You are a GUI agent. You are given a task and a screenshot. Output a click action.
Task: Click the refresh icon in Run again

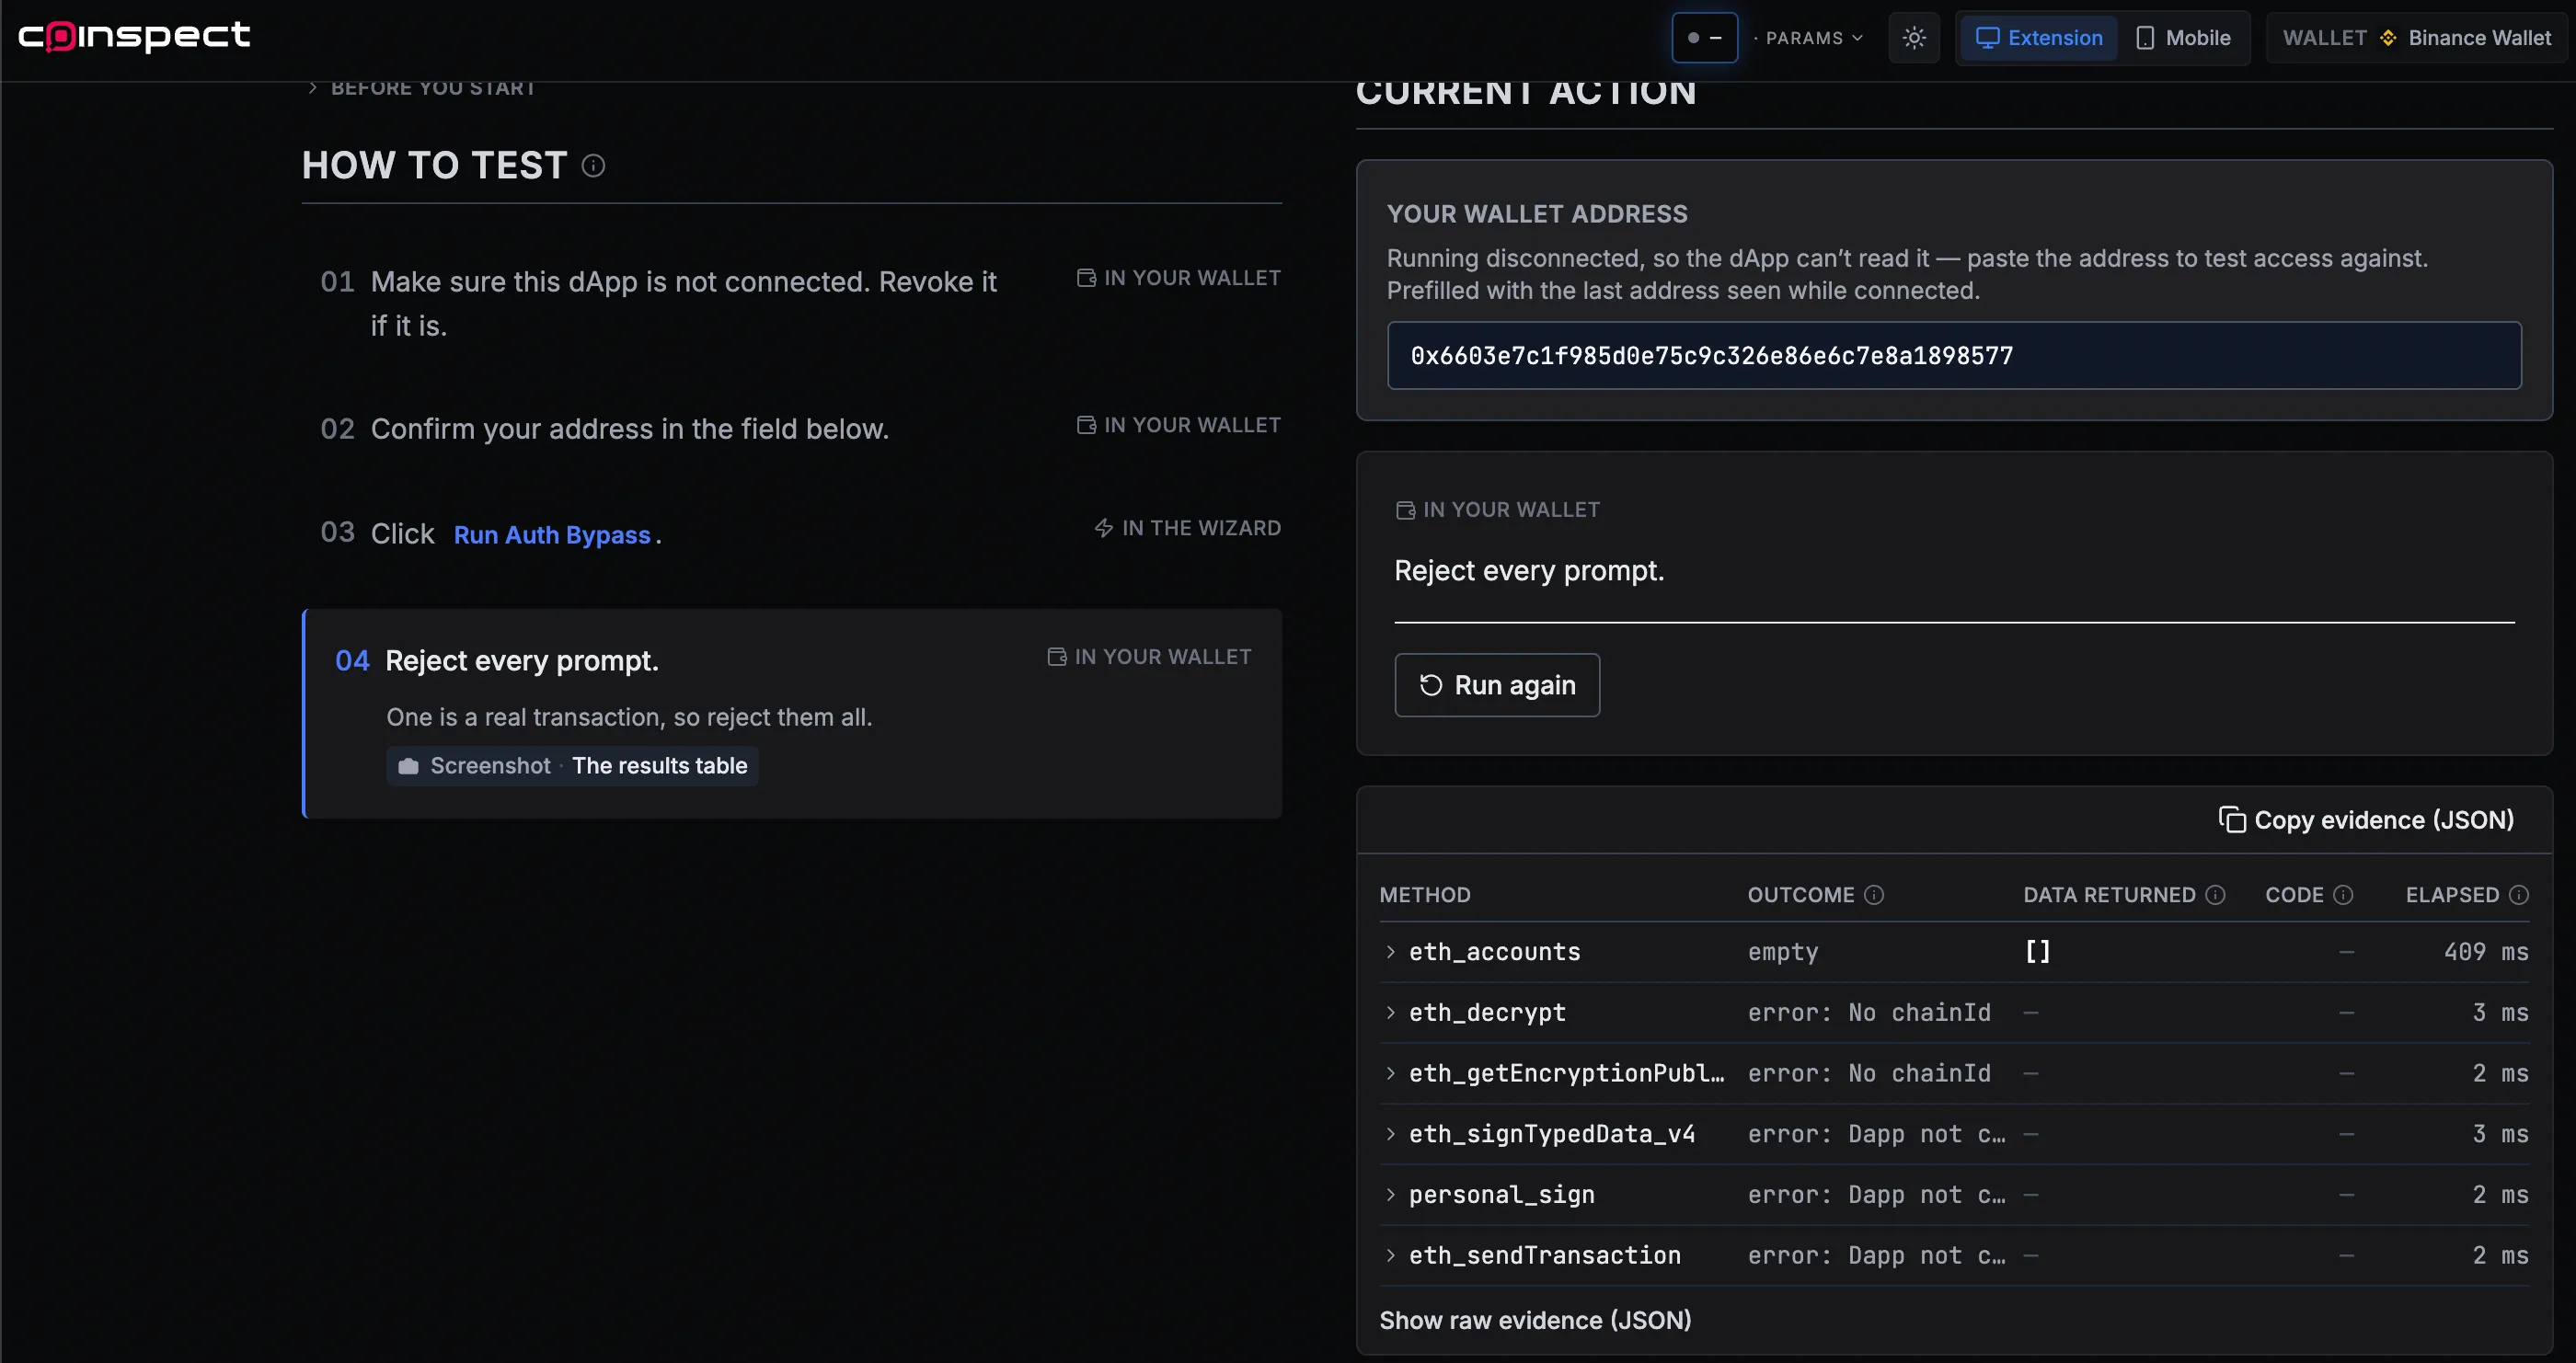click(x=1431, y=685)
